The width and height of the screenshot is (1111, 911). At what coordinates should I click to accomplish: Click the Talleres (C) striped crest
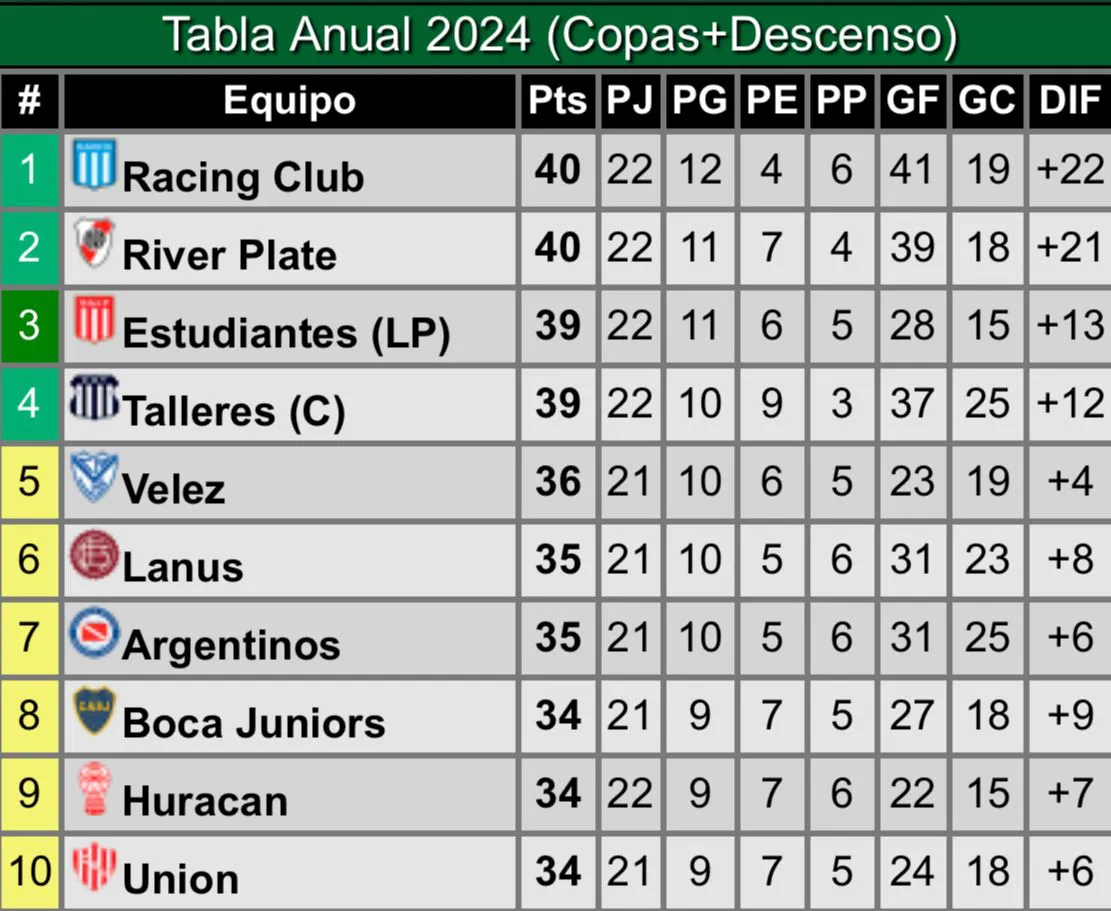click(94, 398)
